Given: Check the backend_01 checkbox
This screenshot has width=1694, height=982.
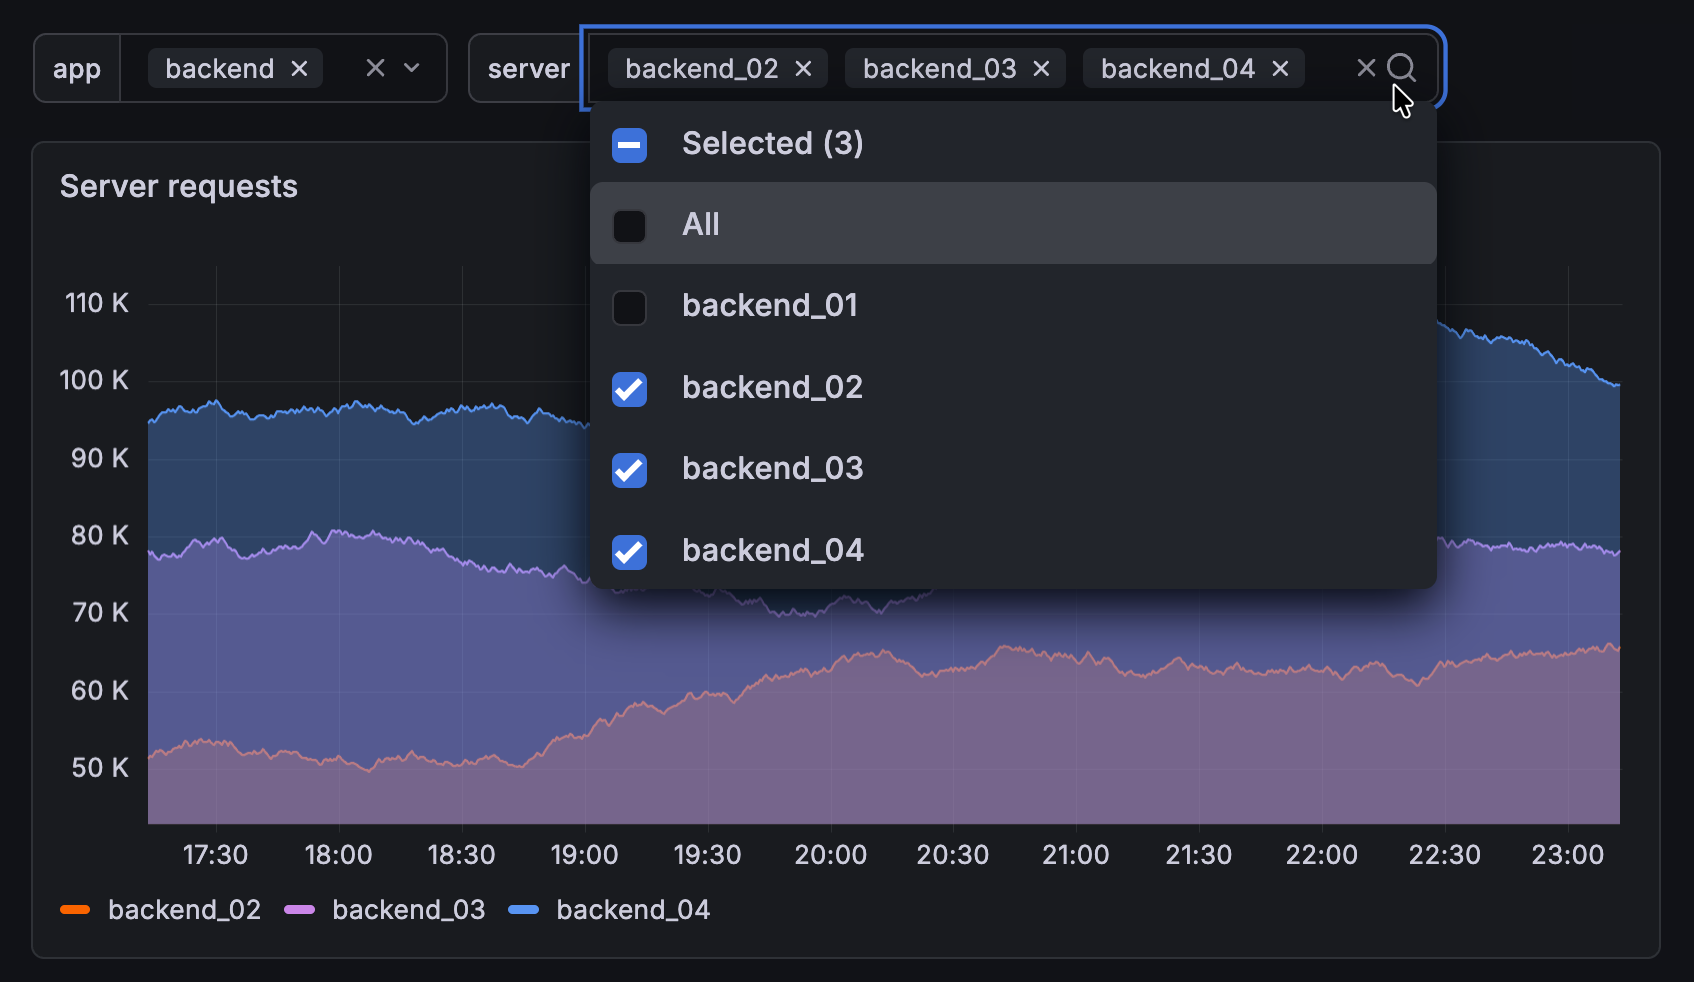Looking at the screenshot, I should [x=629, y=308].
